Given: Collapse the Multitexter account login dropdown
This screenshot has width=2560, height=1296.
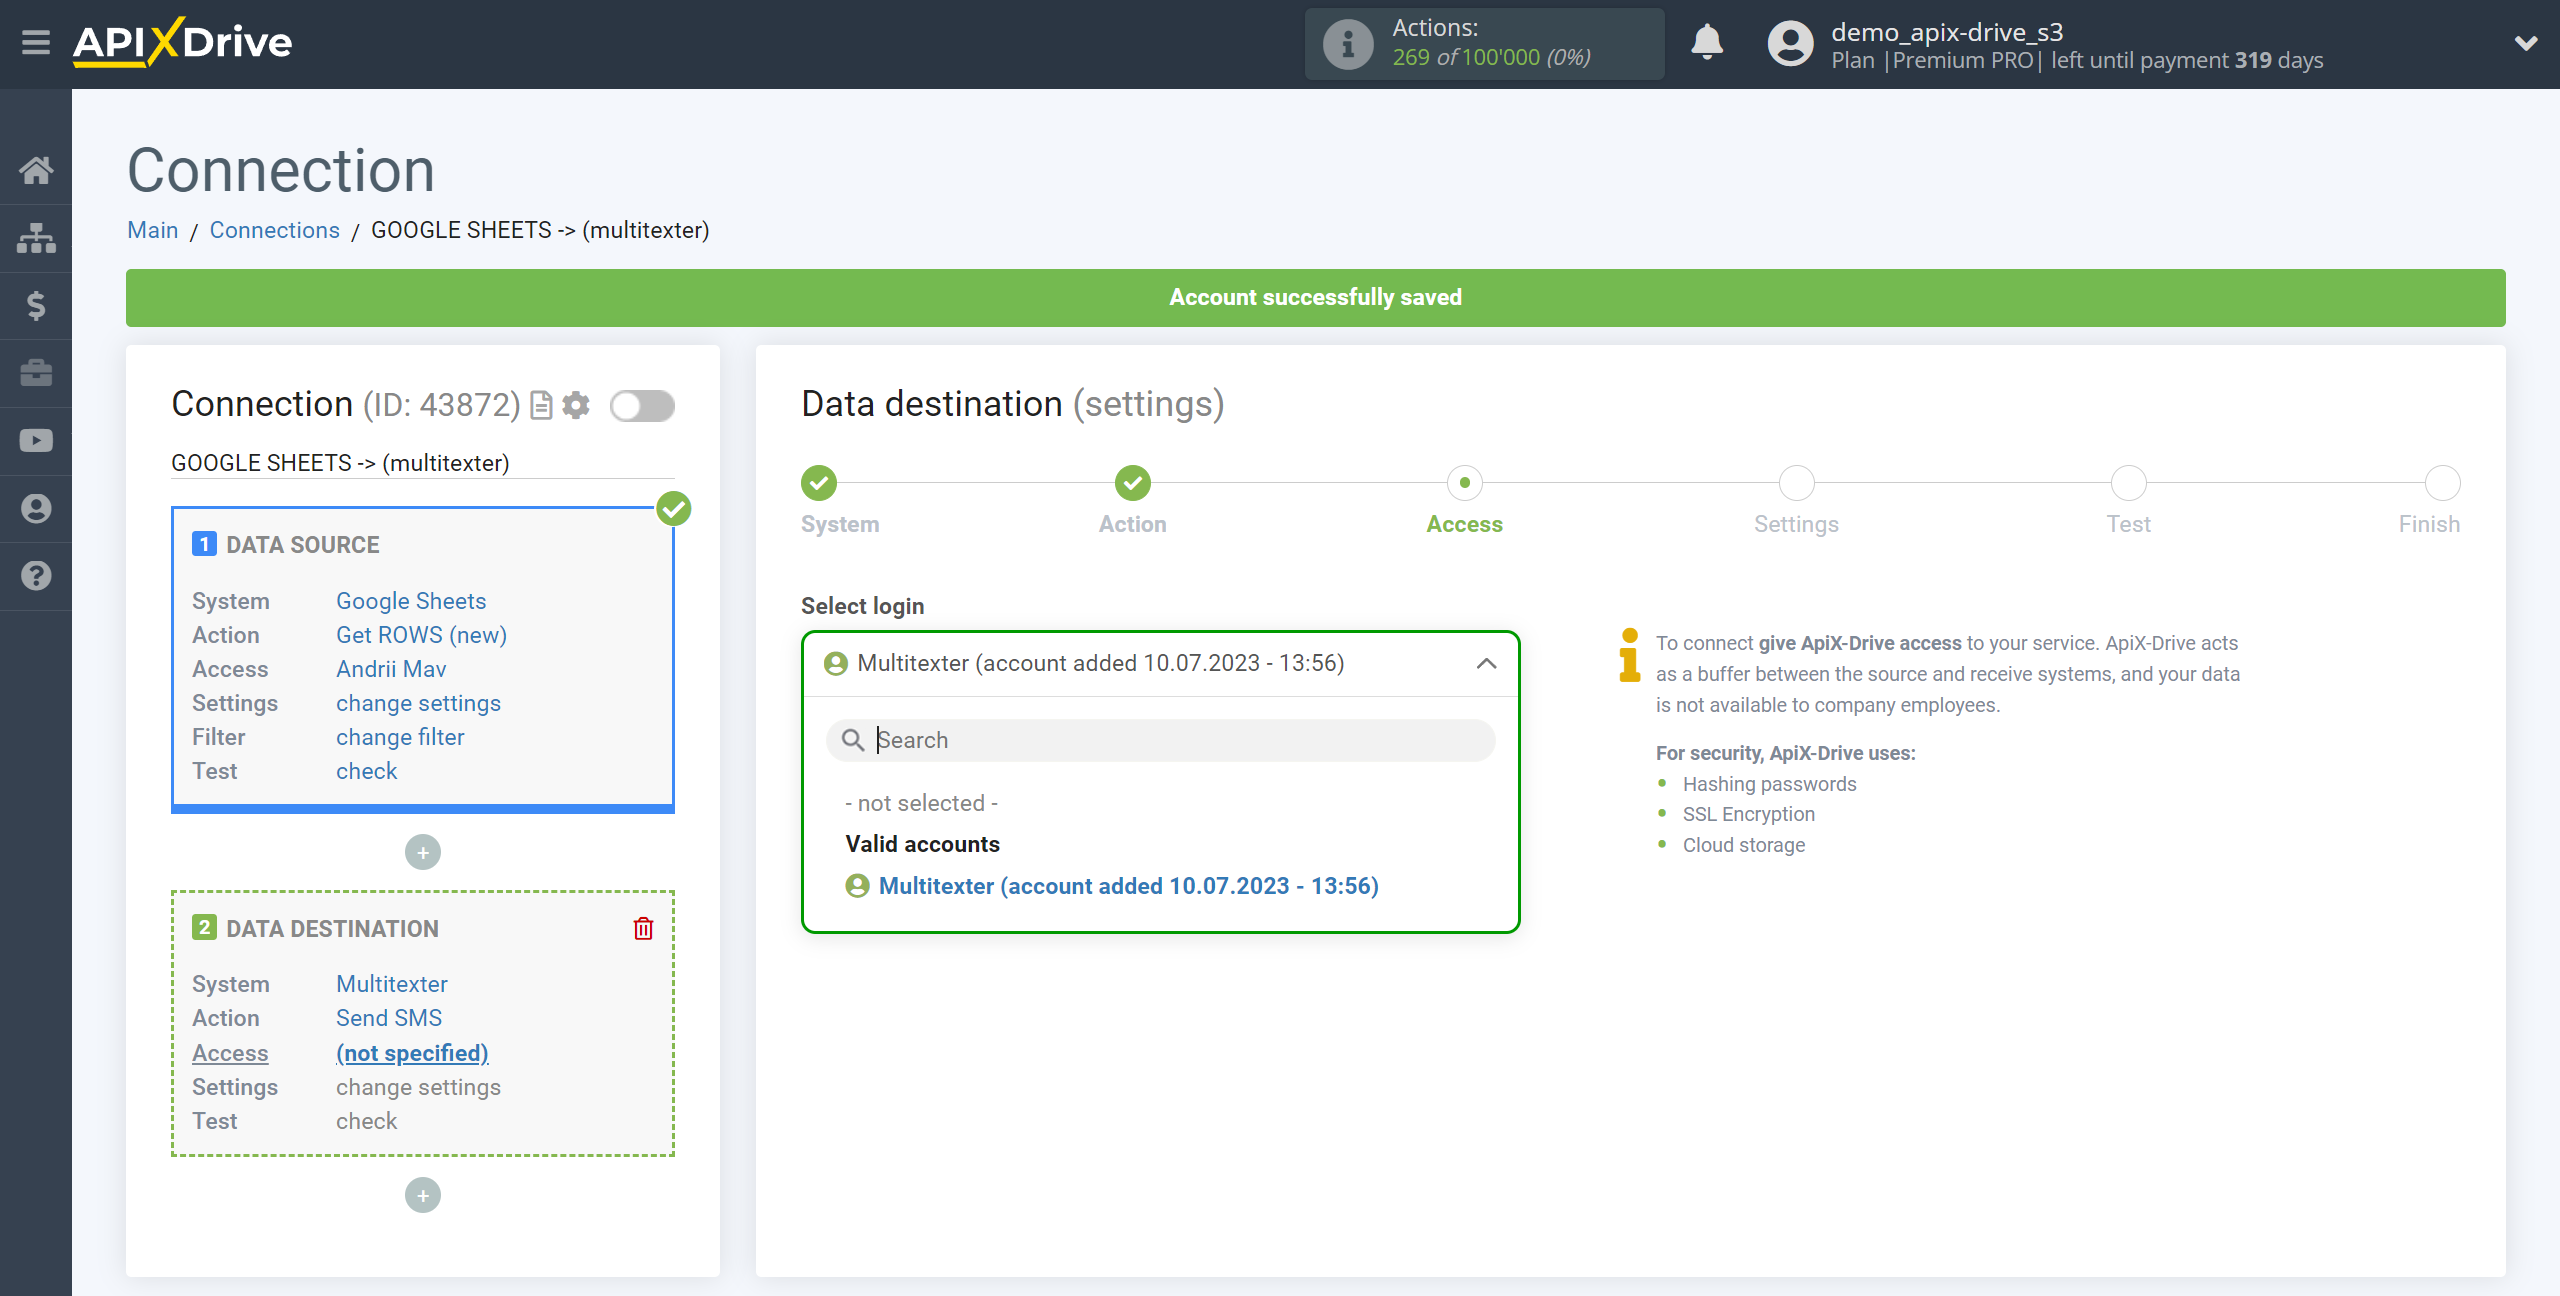Looking at the screenshot, I should pos(1486,663).
